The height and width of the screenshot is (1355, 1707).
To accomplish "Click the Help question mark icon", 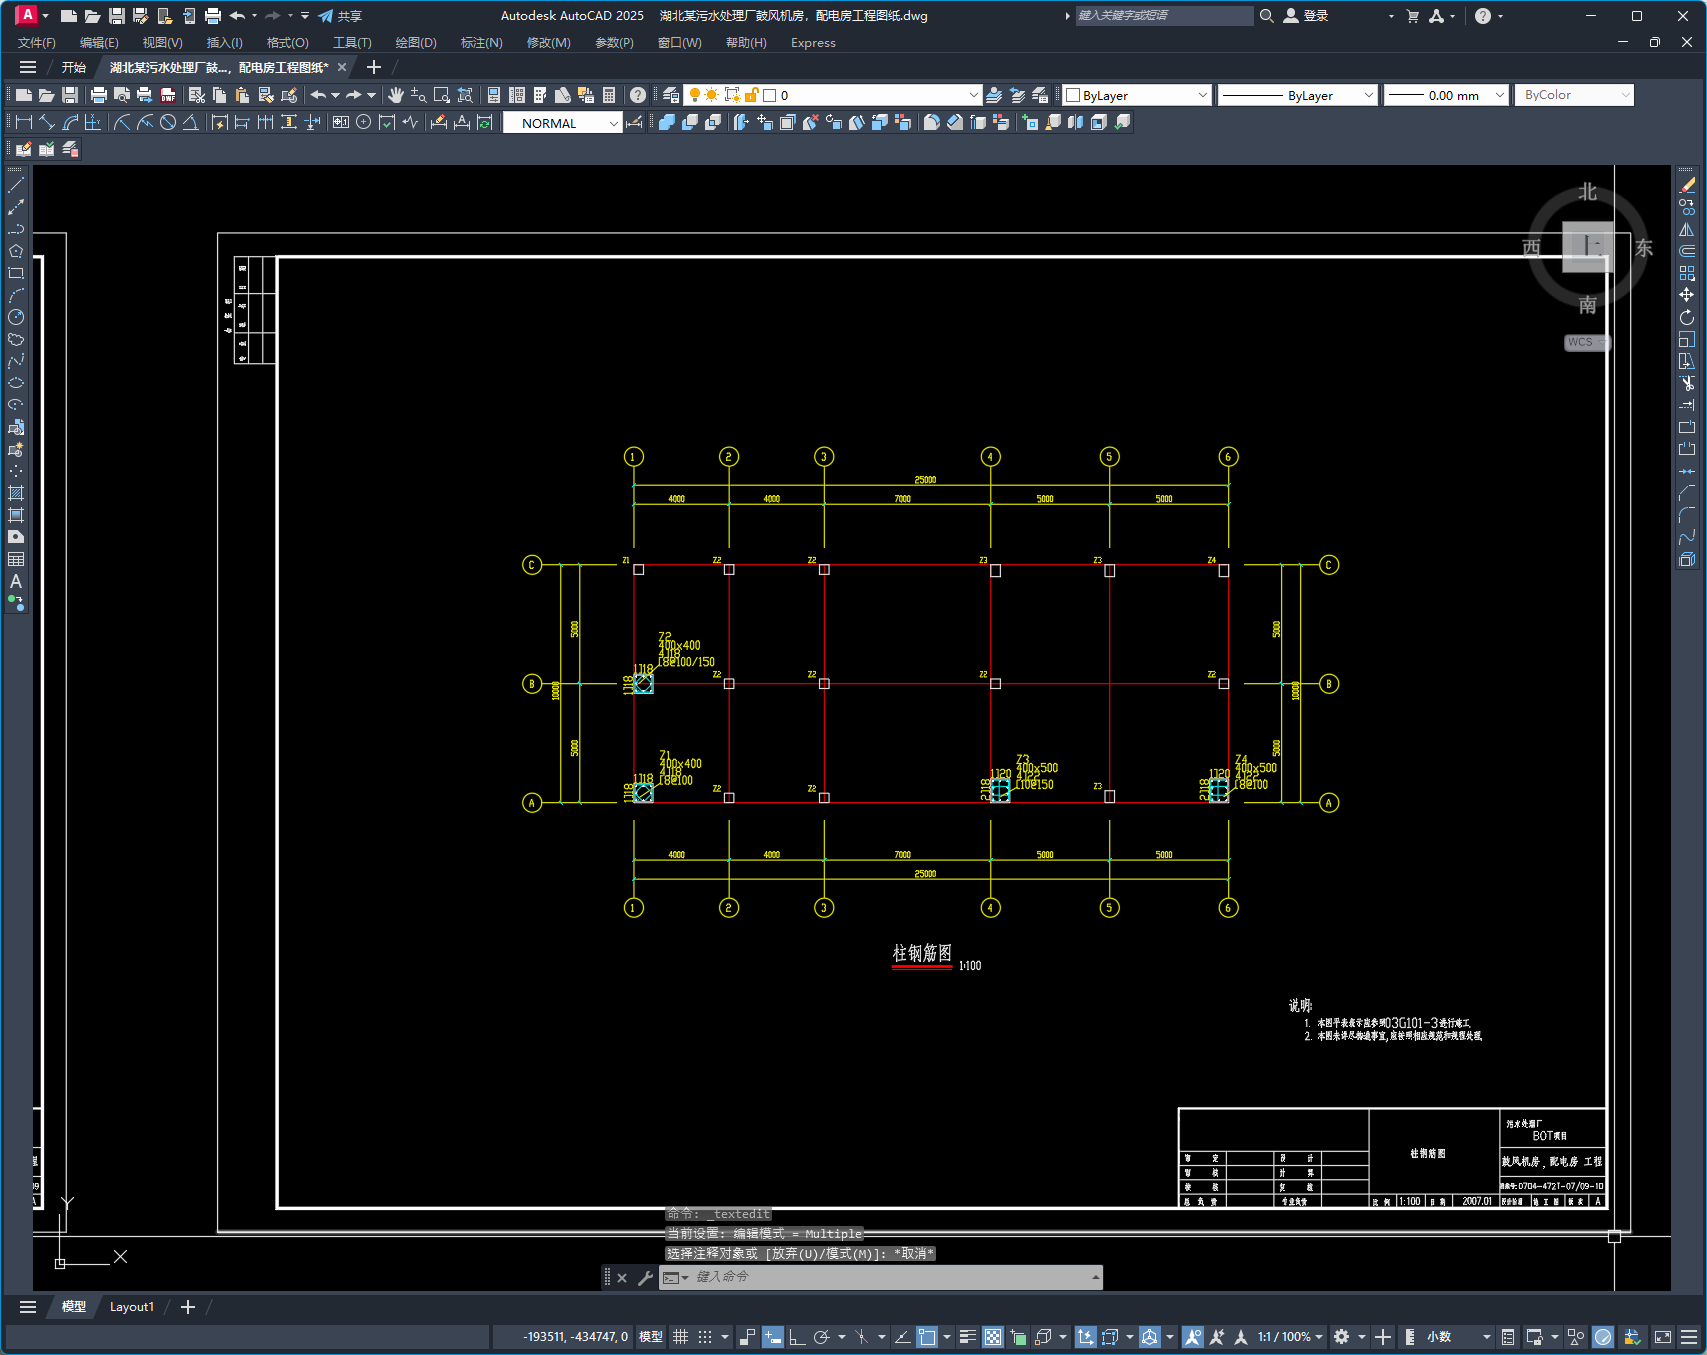I will (638, 95).
